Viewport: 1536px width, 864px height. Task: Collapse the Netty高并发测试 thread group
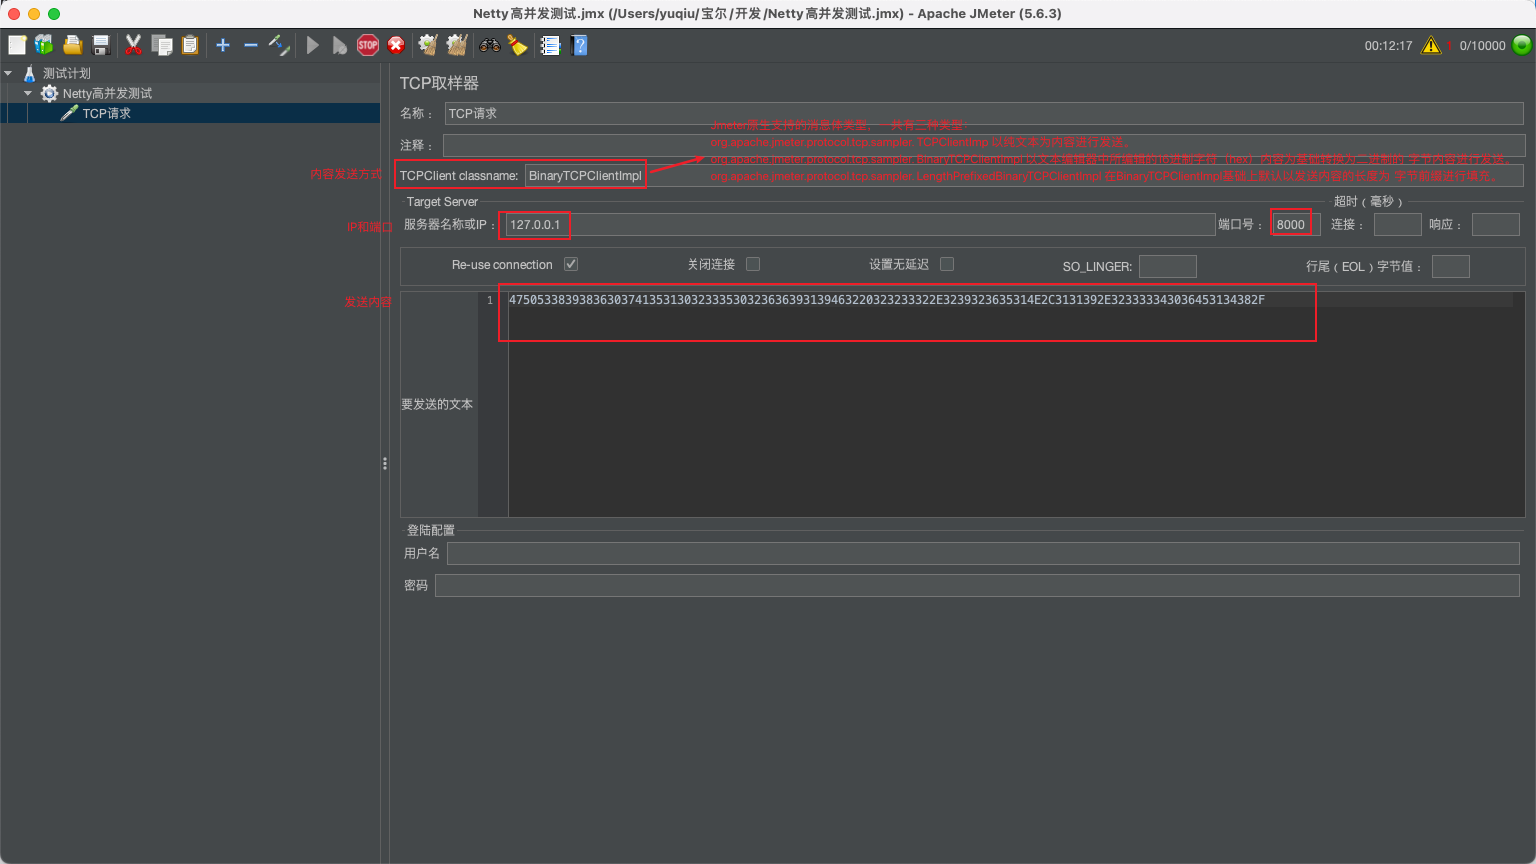point(28,93)
